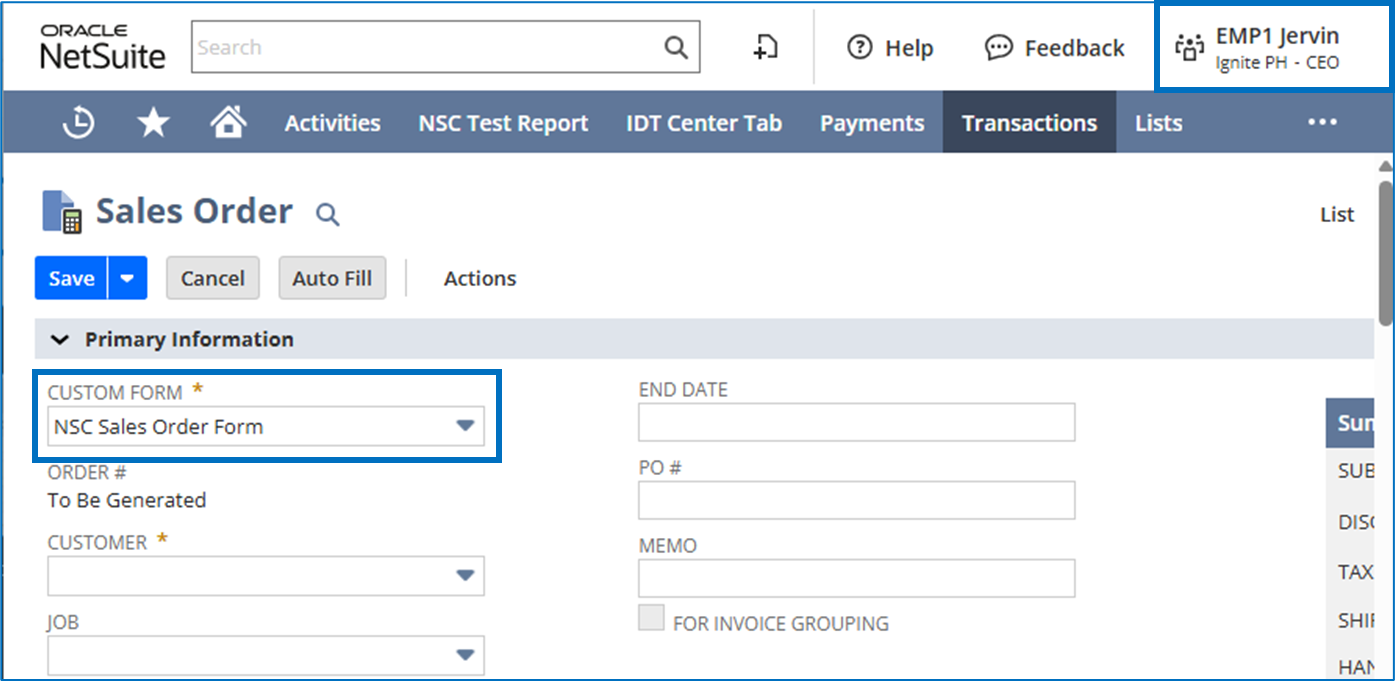Open the EMP1 Jervin role menu
Screen dimensions: 1395x681
click(1273, 47)
